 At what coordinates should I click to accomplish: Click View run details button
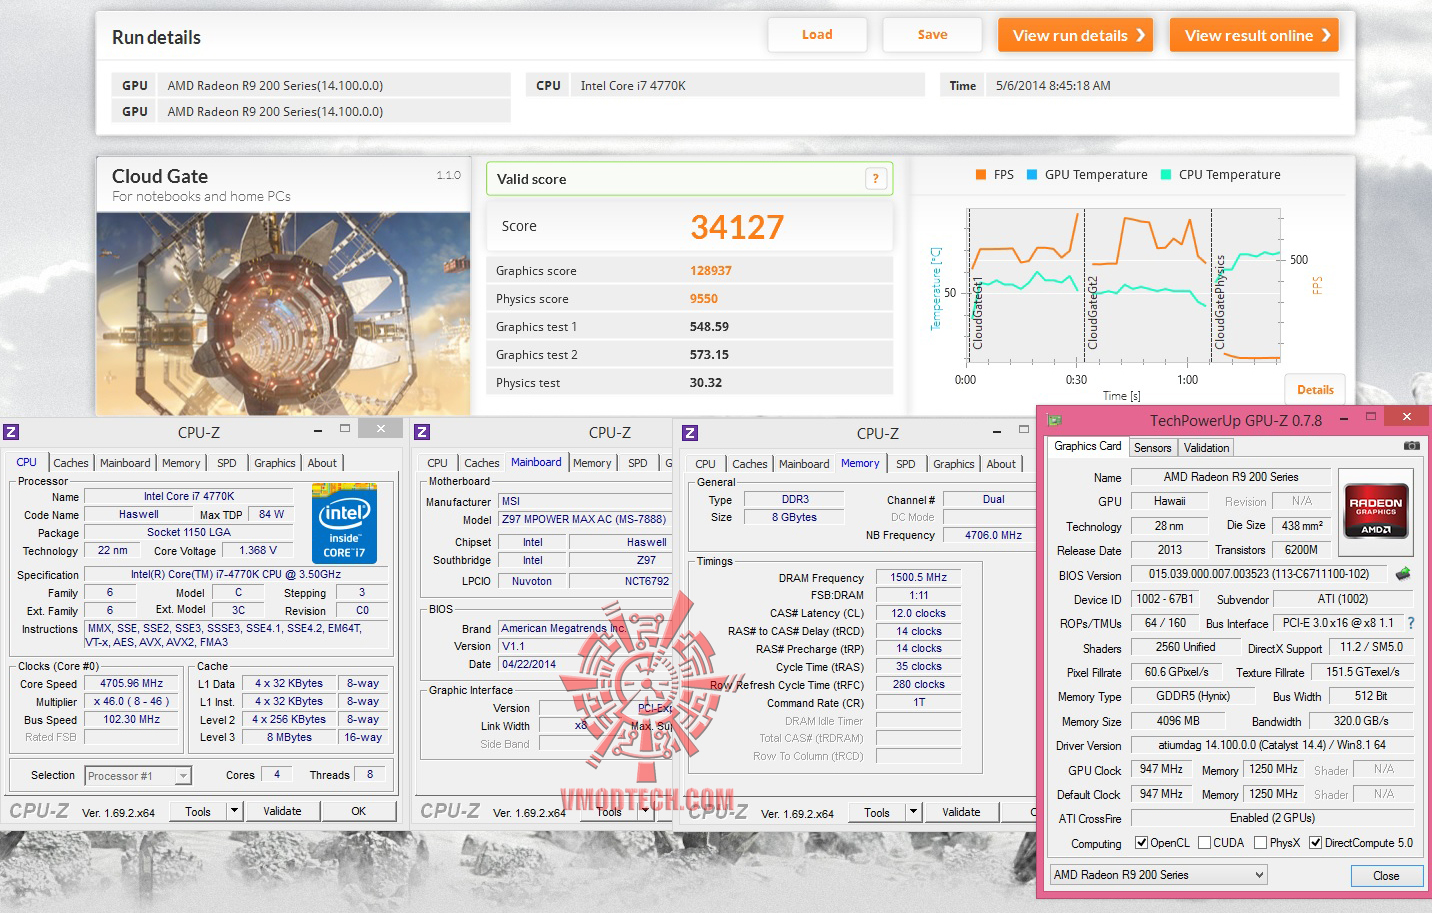pos(1075,35)
